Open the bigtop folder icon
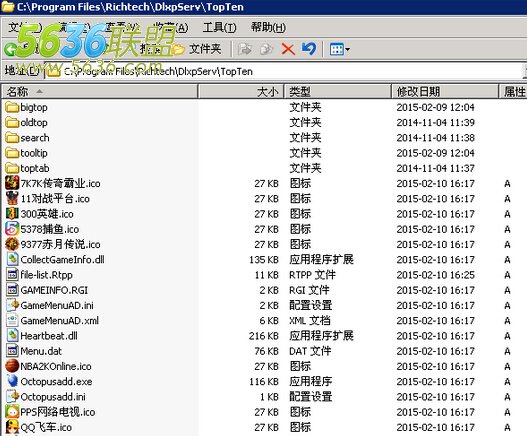 (x=12, y=108)
